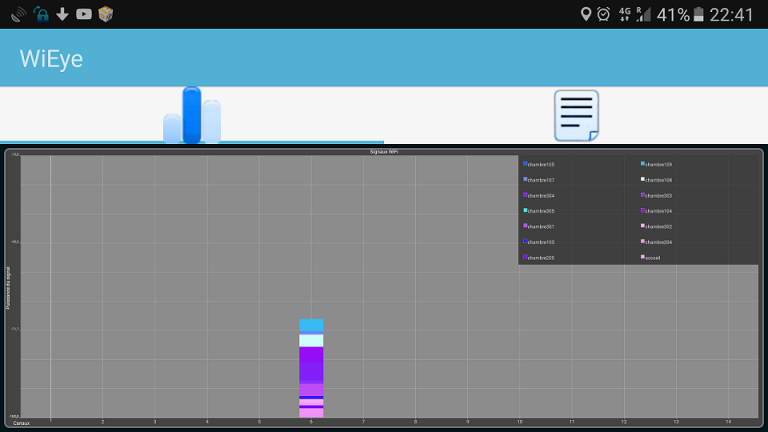Tap the large purple bar segment

point(311,364)
